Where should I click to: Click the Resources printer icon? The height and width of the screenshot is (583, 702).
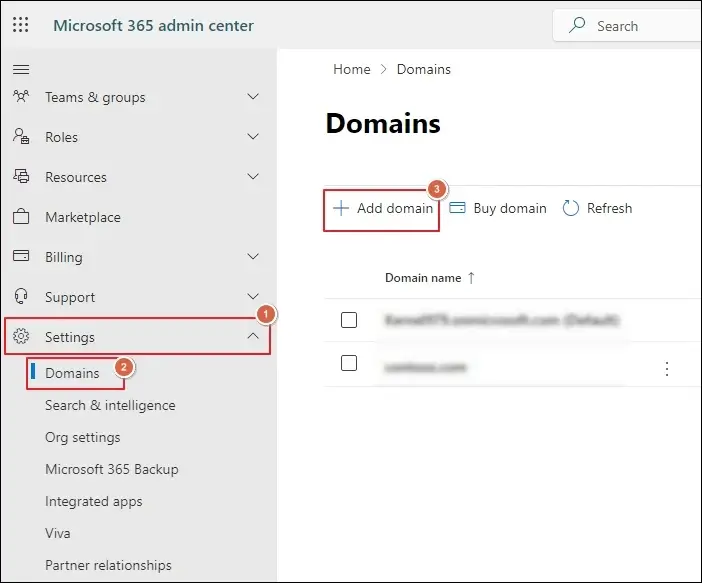[21, 176]
